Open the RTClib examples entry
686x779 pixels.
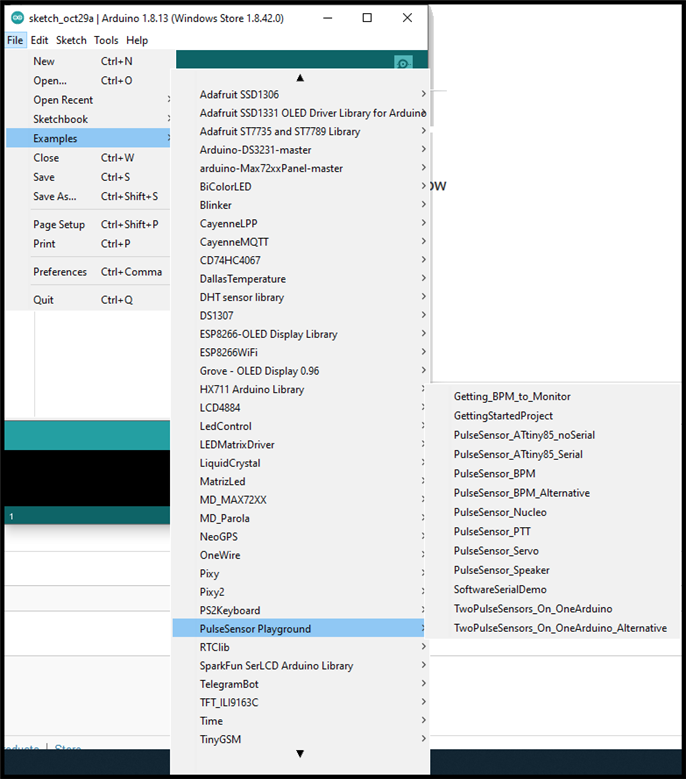pos(301,647)
